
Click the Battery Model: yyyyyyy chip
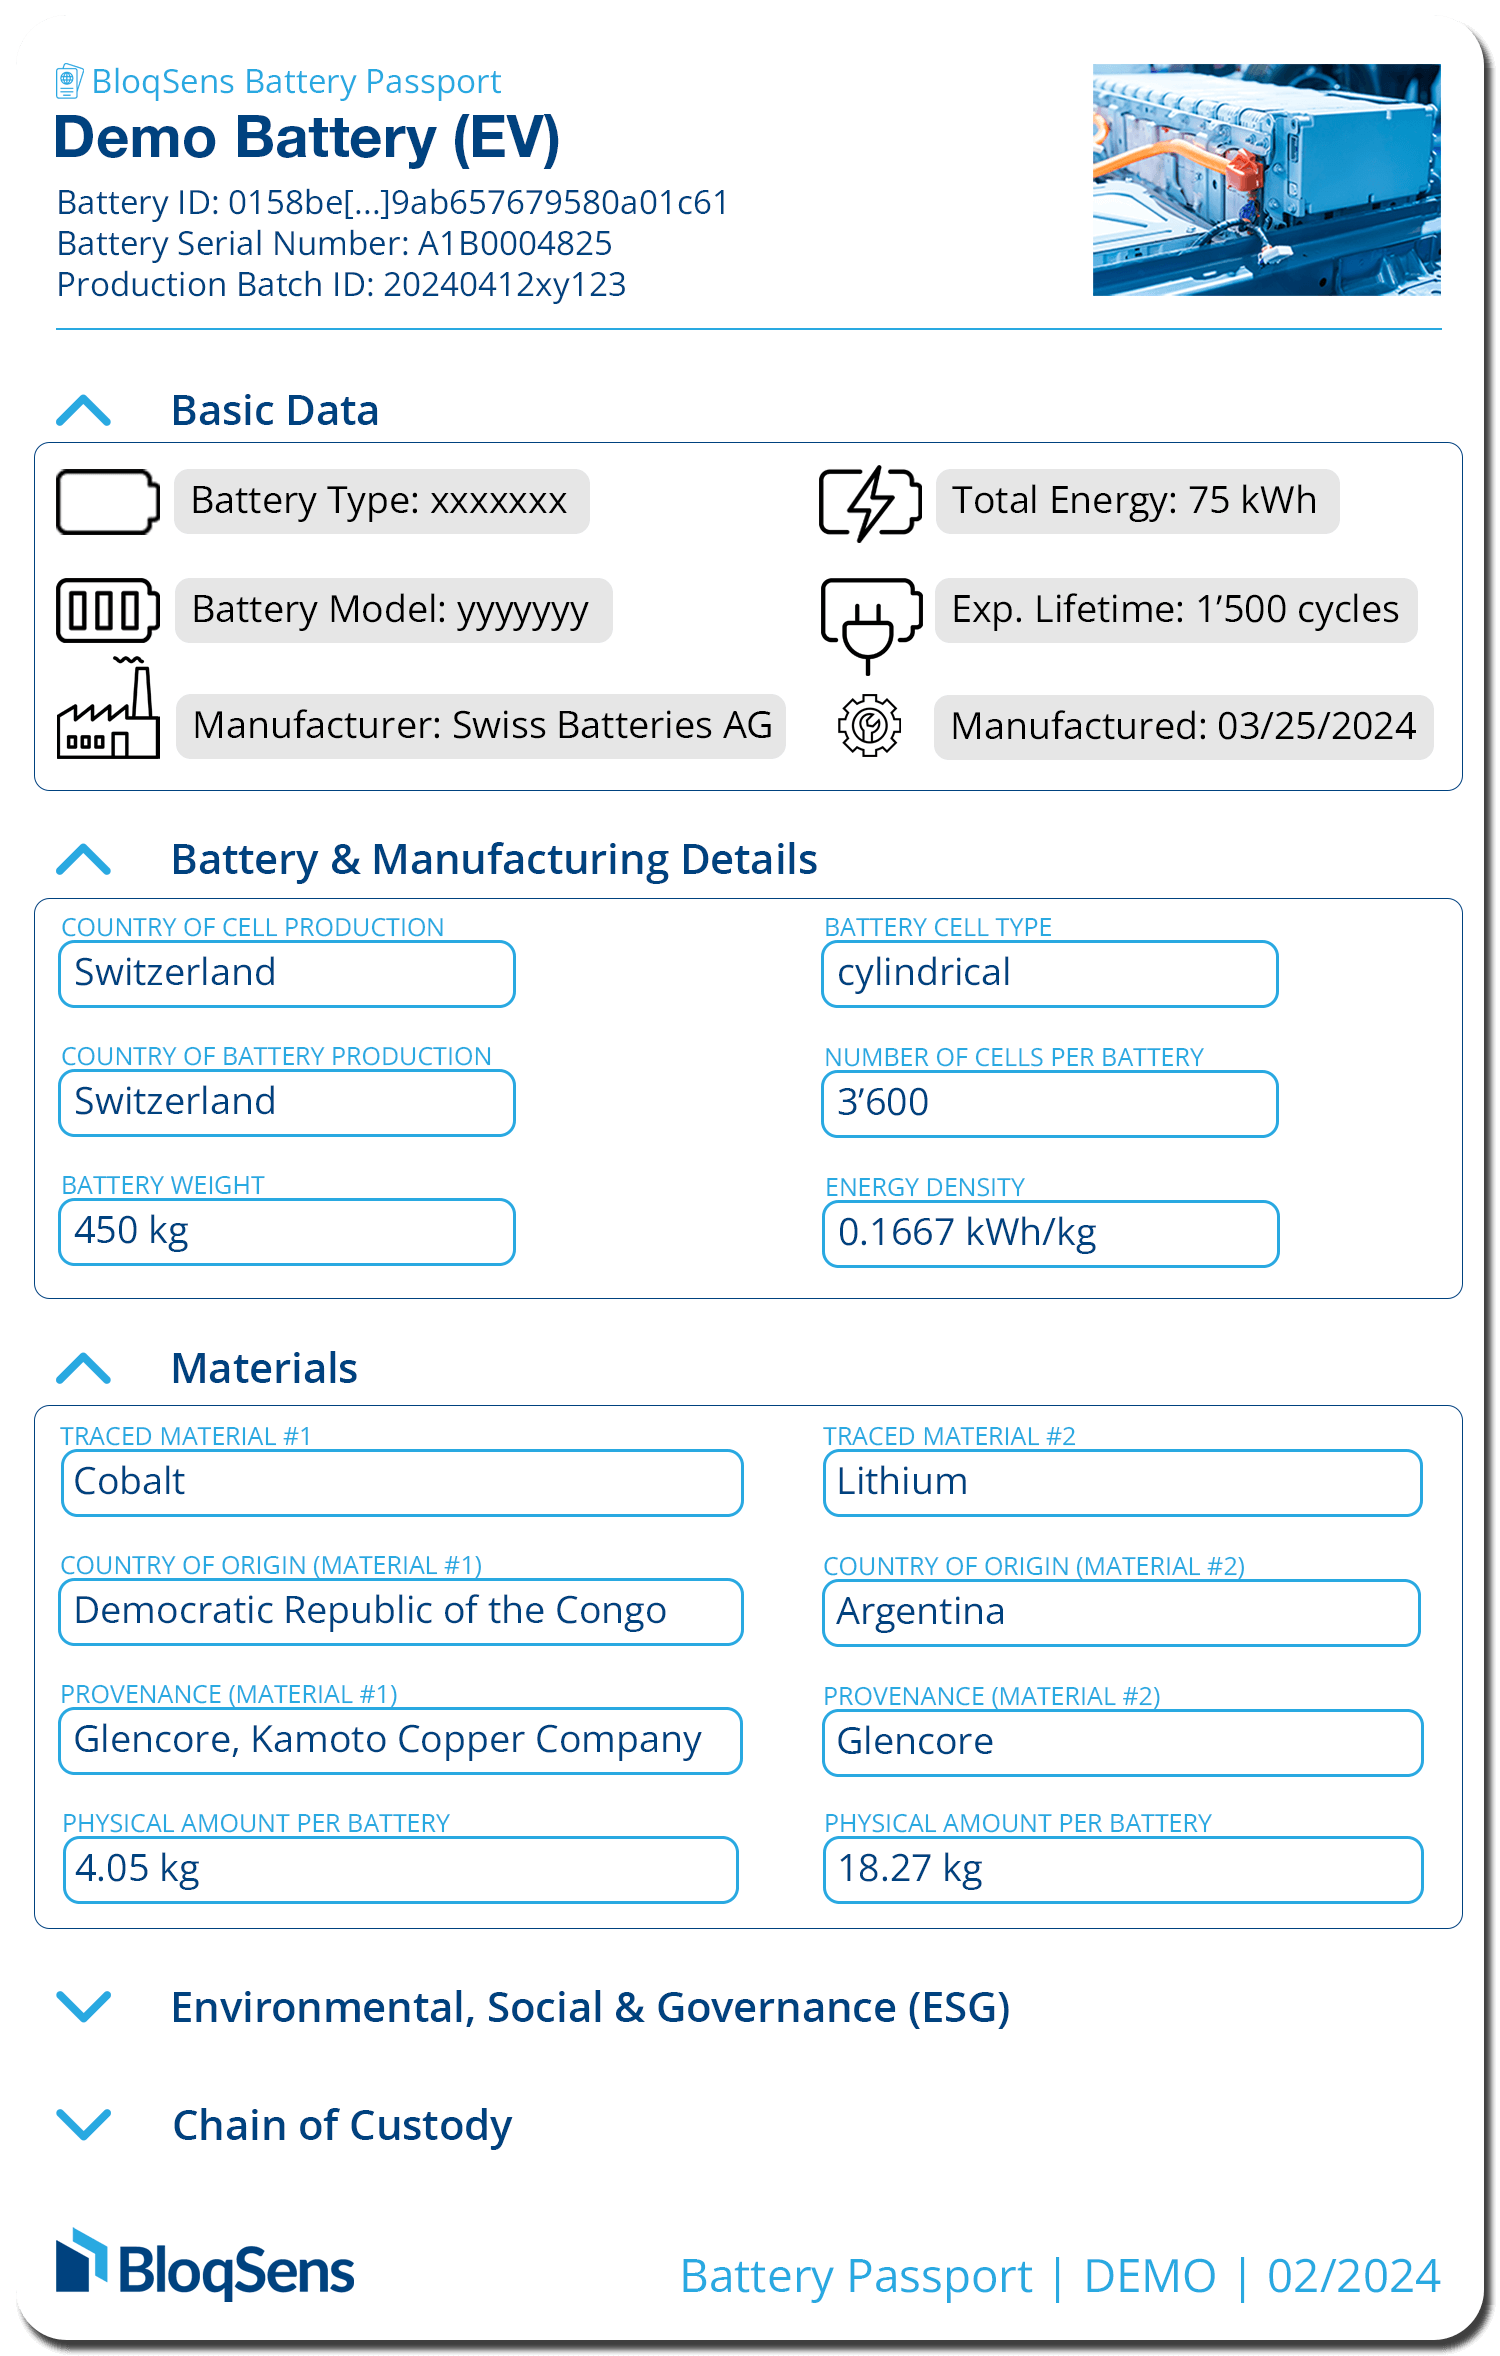coord(393,610)
